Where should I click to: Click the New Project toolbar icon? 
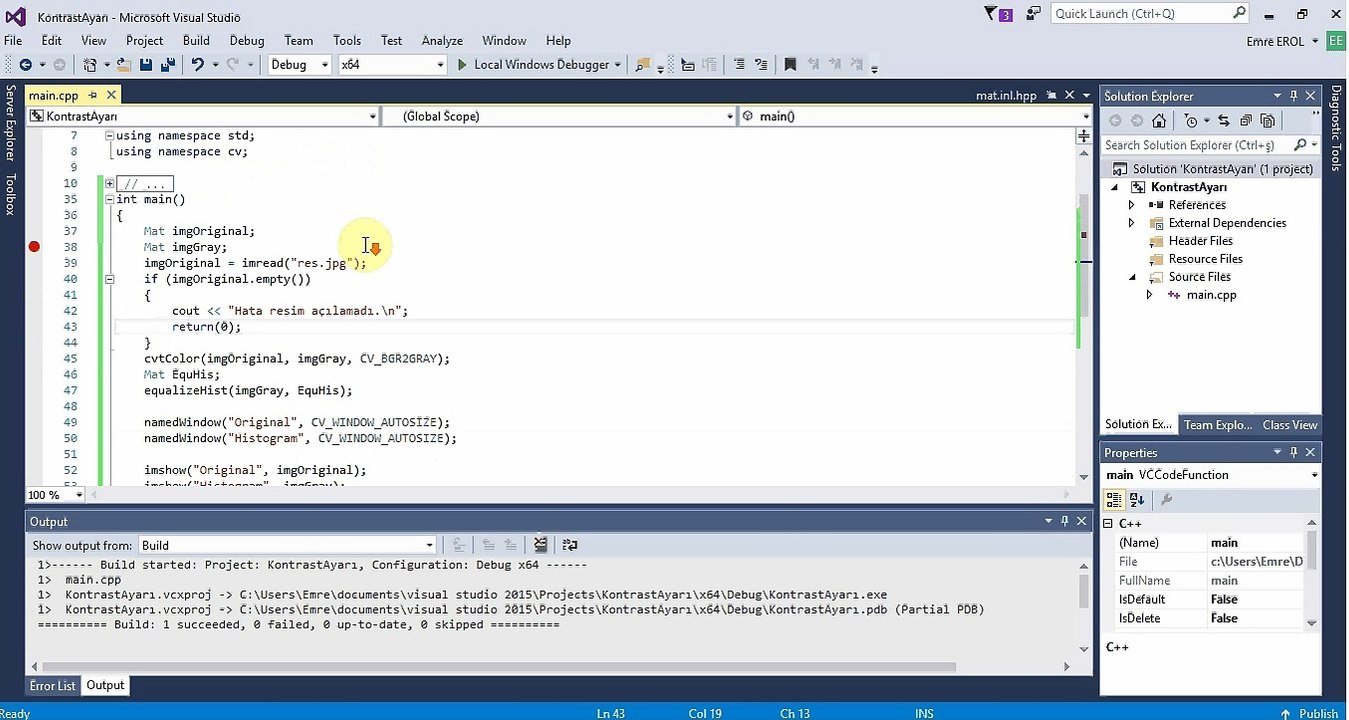tap(90, 65)
